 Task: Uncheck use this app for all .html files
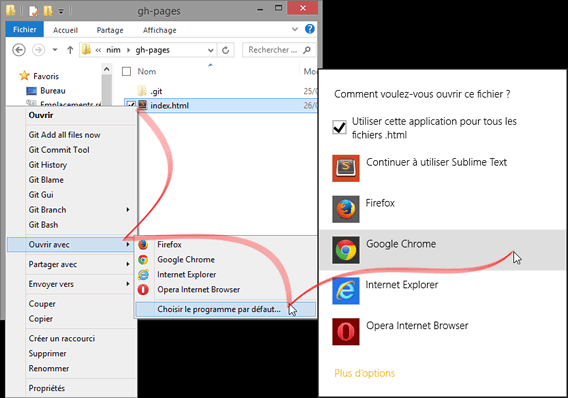(339, 127)
